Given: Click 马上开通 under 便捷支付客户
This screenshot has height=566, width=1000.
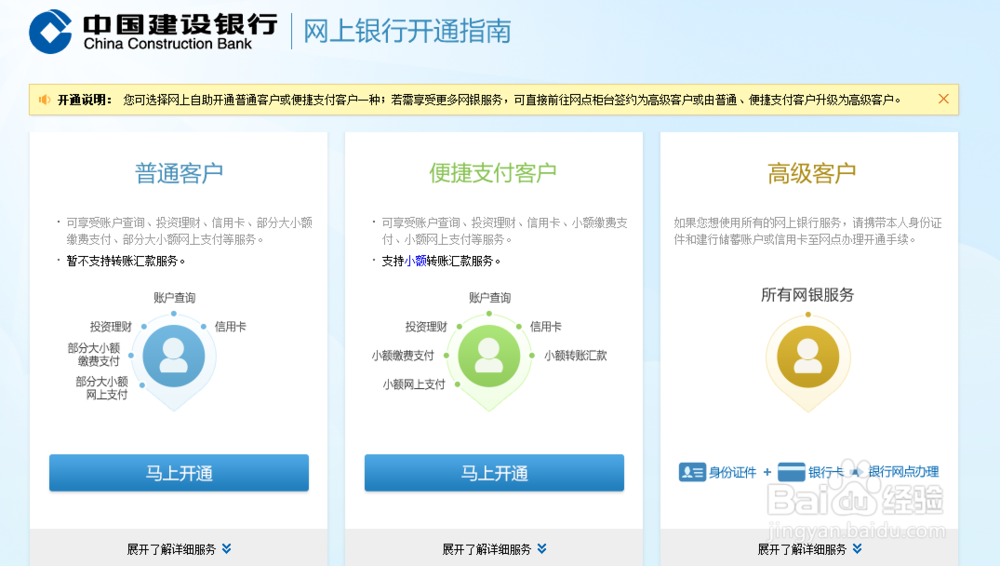Looking at the screenshot, I should [494, 473].
